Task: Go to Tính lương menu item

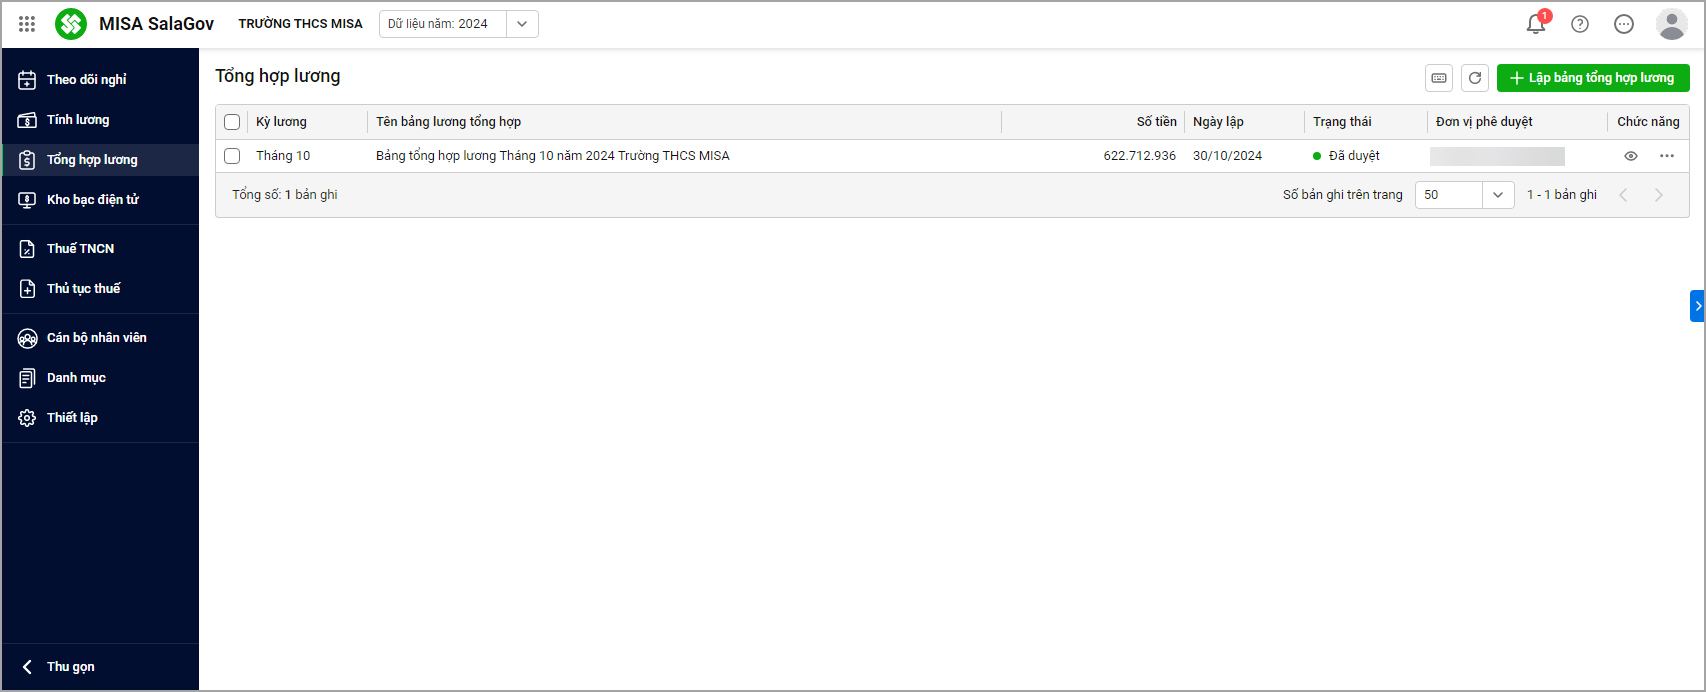Action: point(78,120)
